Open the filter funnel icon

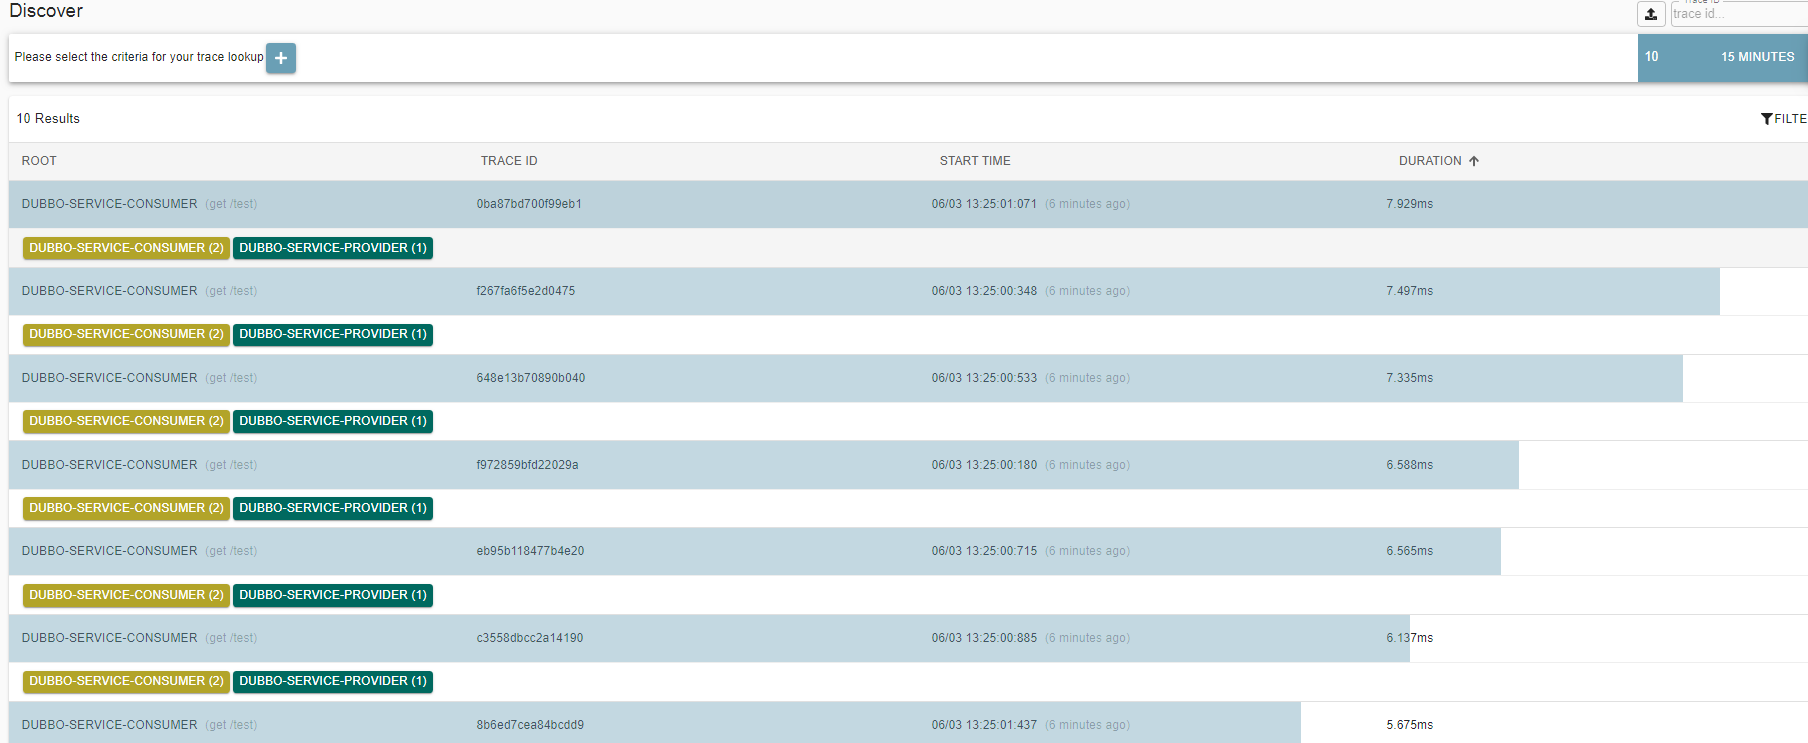[x=1767, y=119]
